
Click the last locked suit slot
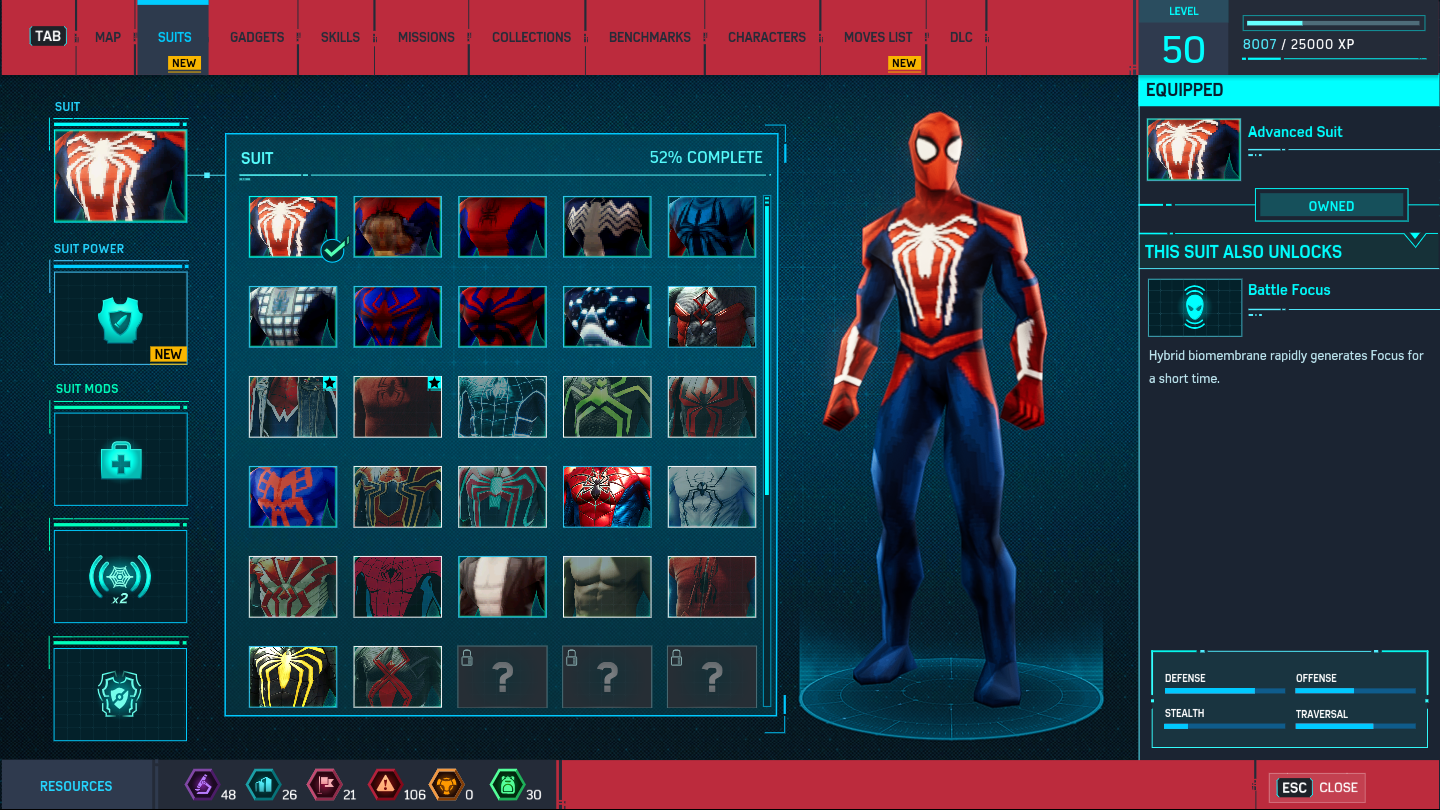tap(711, 677)
